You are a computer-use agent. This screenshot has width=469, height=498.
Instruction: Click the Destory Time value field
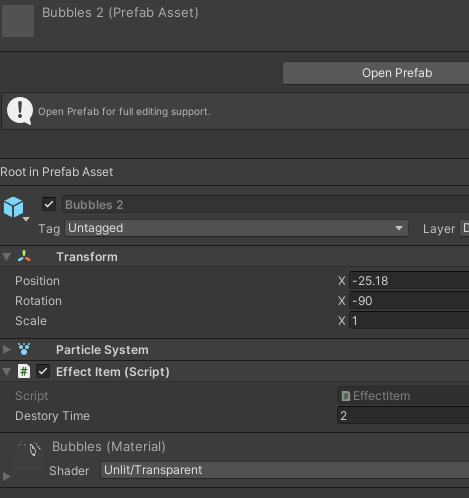coord(403,416)
